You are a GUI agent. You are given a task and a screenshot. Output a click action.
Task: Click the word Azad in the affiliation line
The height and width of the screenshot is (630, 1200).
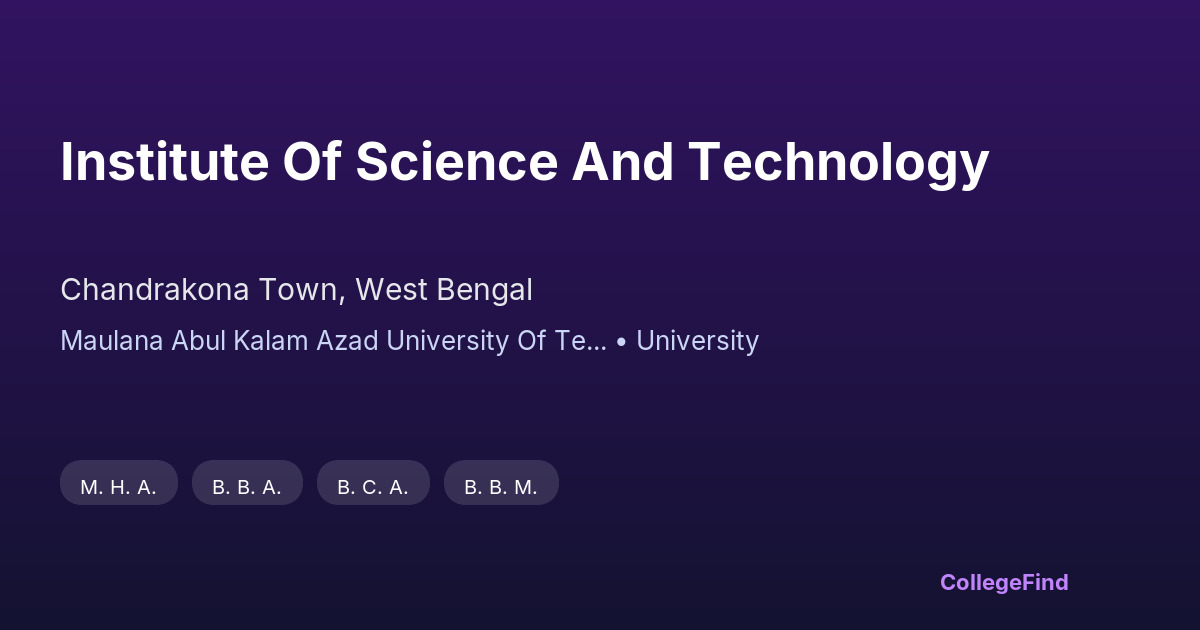coord(347,341)
